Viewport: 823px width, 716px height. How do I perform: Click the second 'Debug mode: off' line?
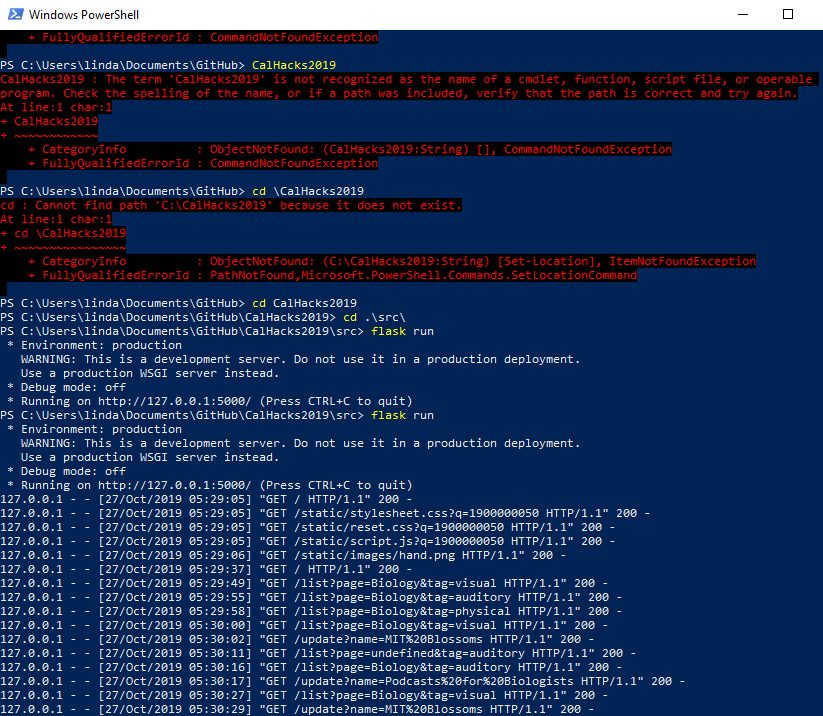click(x=67, y=471)
